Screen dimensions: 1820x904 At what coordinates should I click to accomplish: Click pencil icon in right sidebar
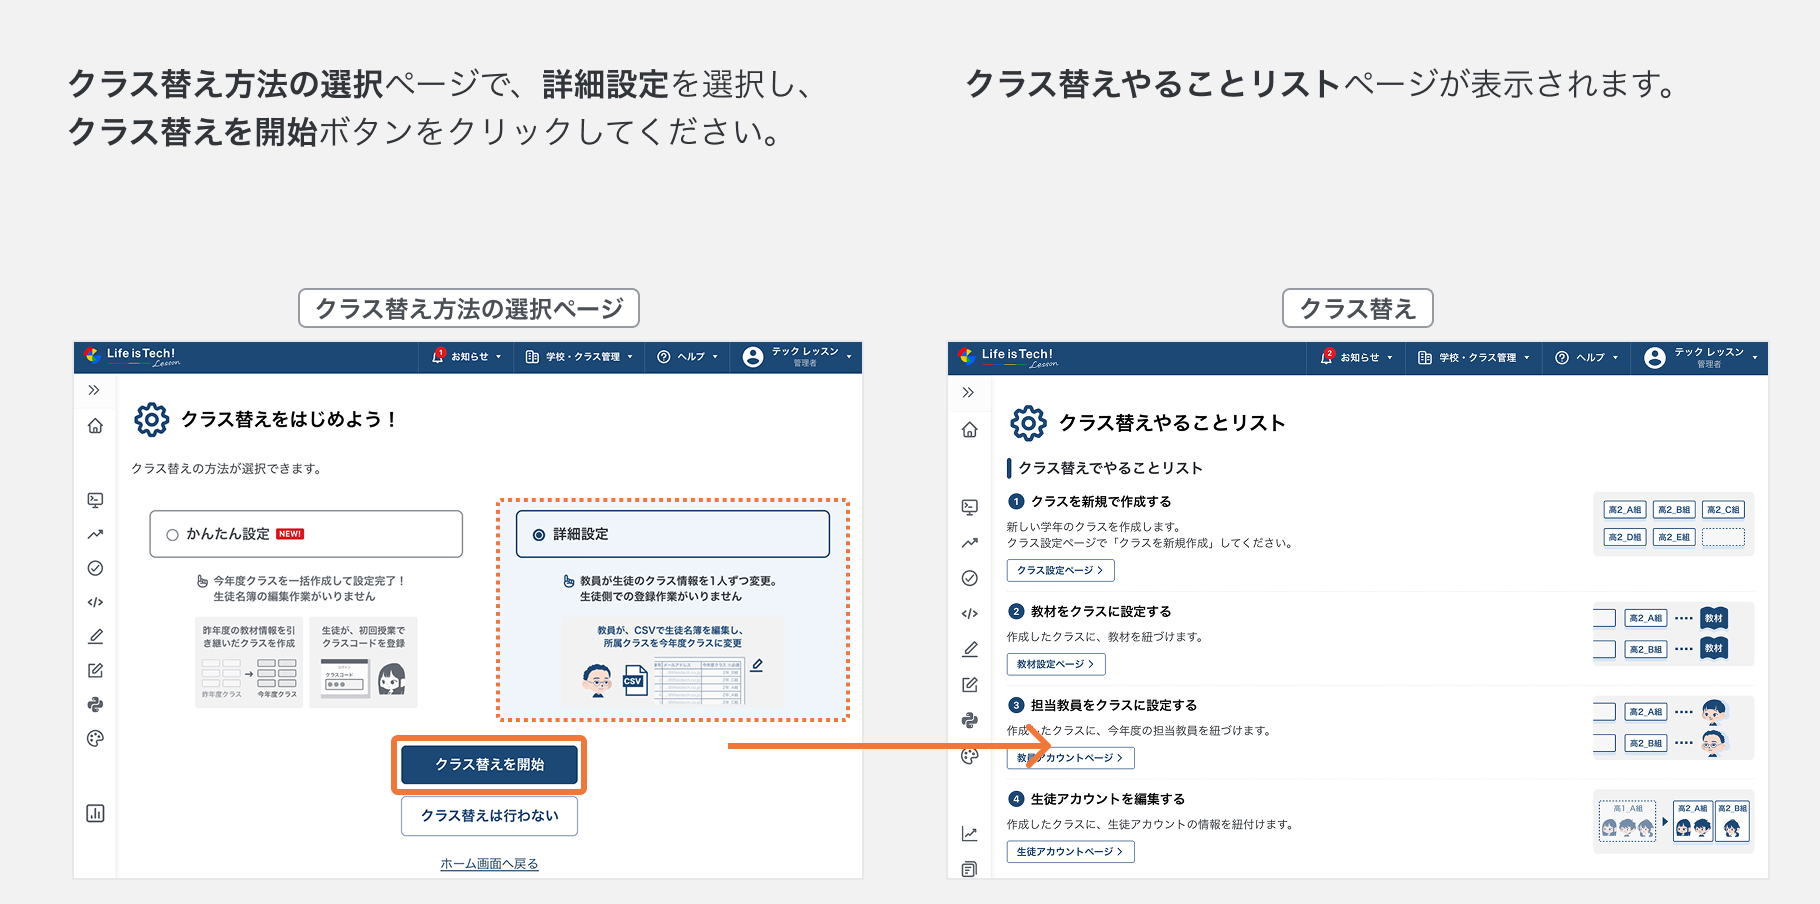pos(969,649)
